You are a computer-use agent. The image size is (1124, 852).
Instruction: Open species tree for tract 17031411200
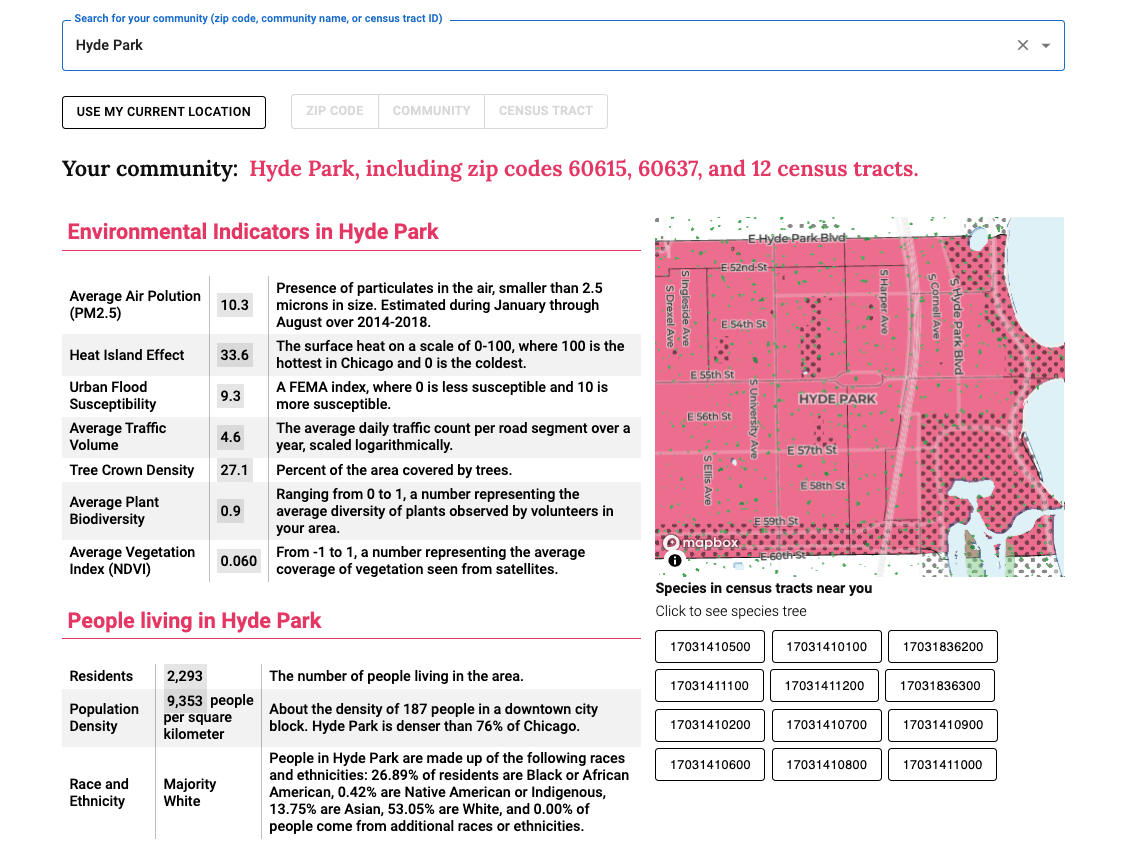click(825, 686)
